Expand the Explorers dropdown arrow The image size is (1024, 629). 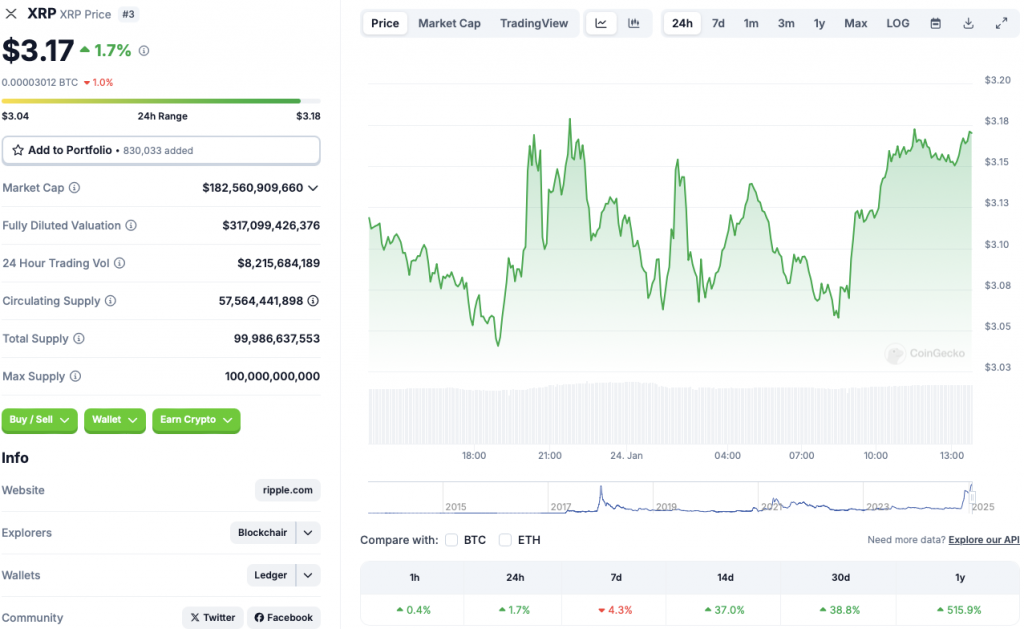[x=308, y=532]
